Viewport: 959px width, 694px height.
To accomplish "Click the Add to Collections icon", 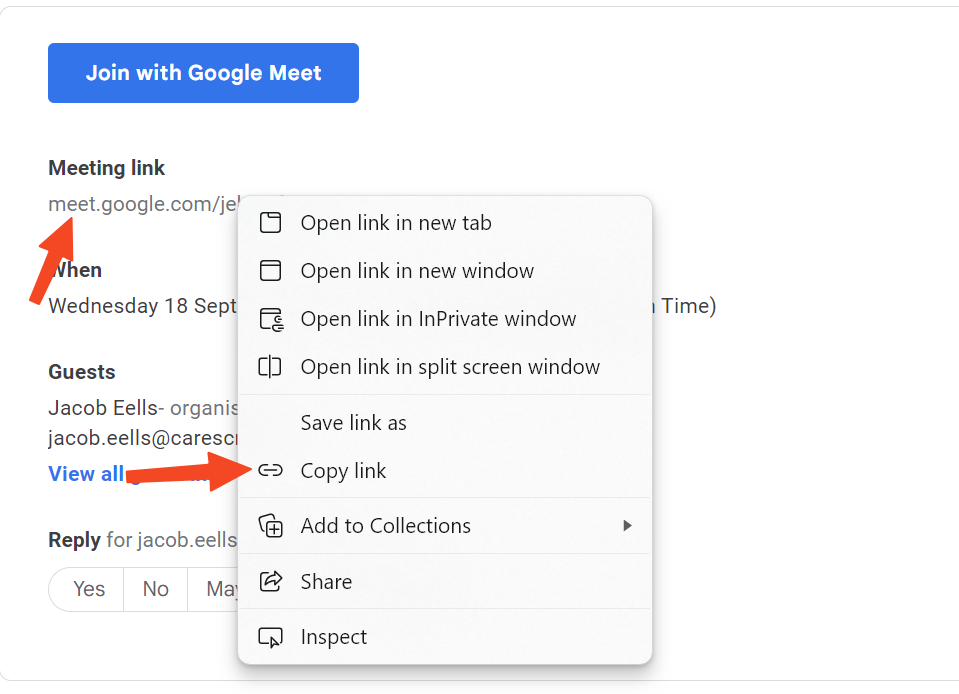I will [x=271, y=526].
